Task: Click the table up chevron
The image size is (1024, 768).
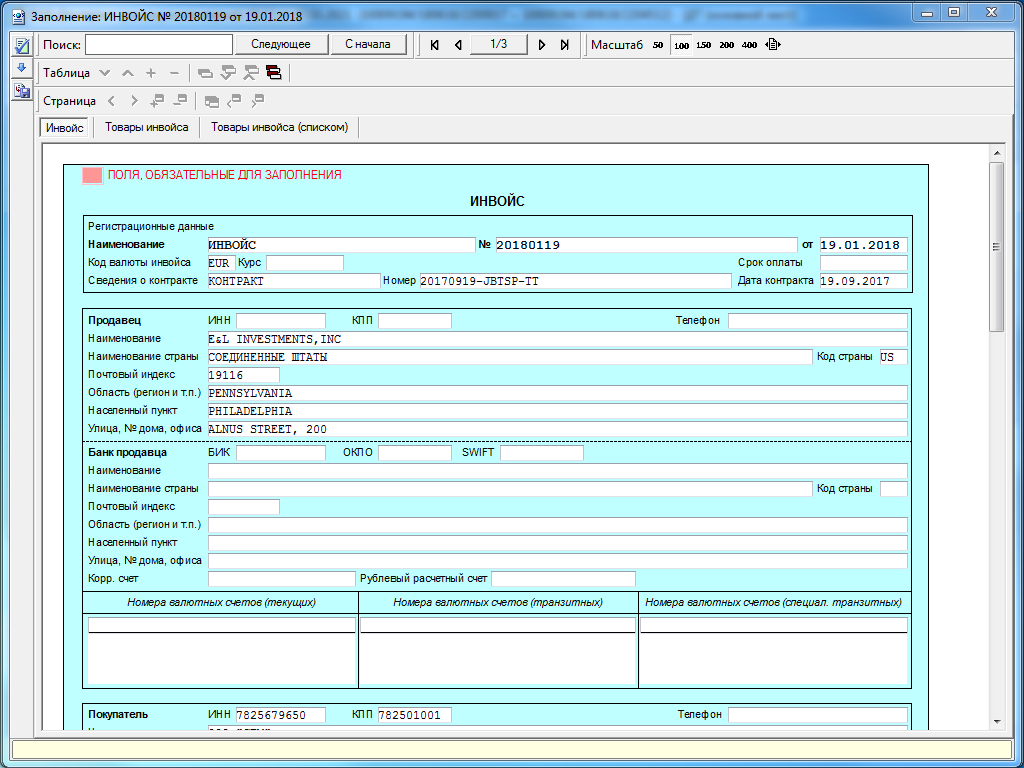Action: tap(127, 73)
